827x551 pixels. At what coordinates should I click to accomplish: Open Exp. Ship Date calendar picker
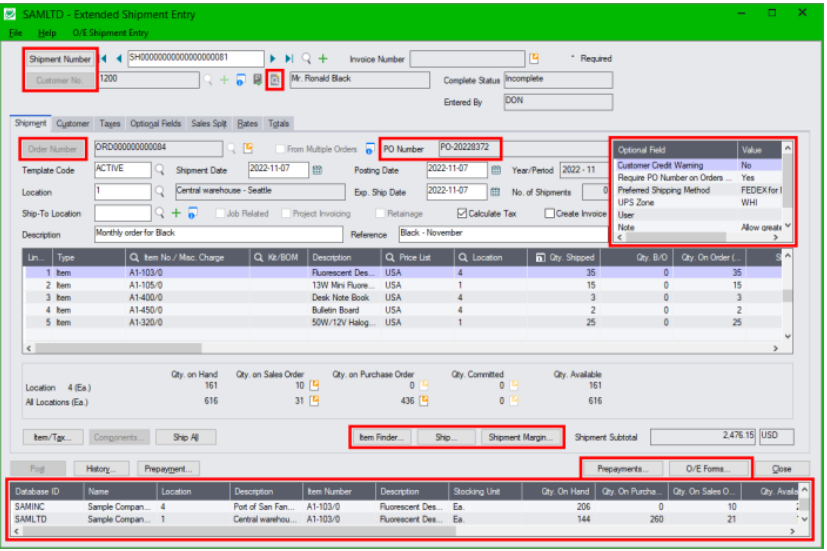495,192
